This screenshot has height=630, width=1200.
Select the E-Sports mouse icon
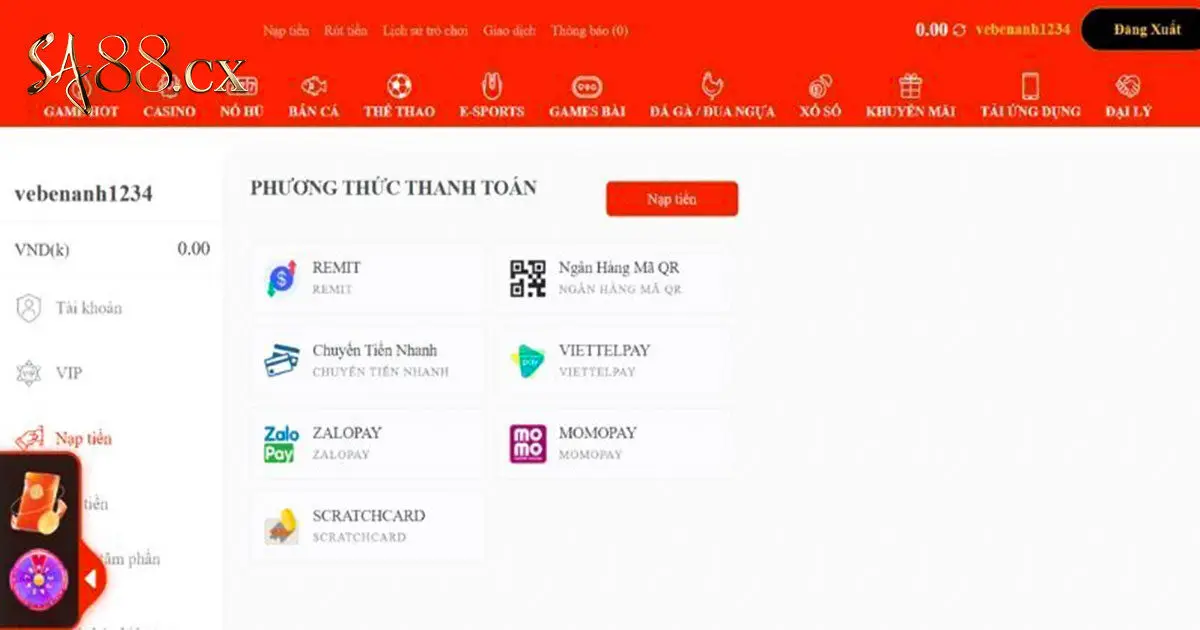tap(491, 85)
